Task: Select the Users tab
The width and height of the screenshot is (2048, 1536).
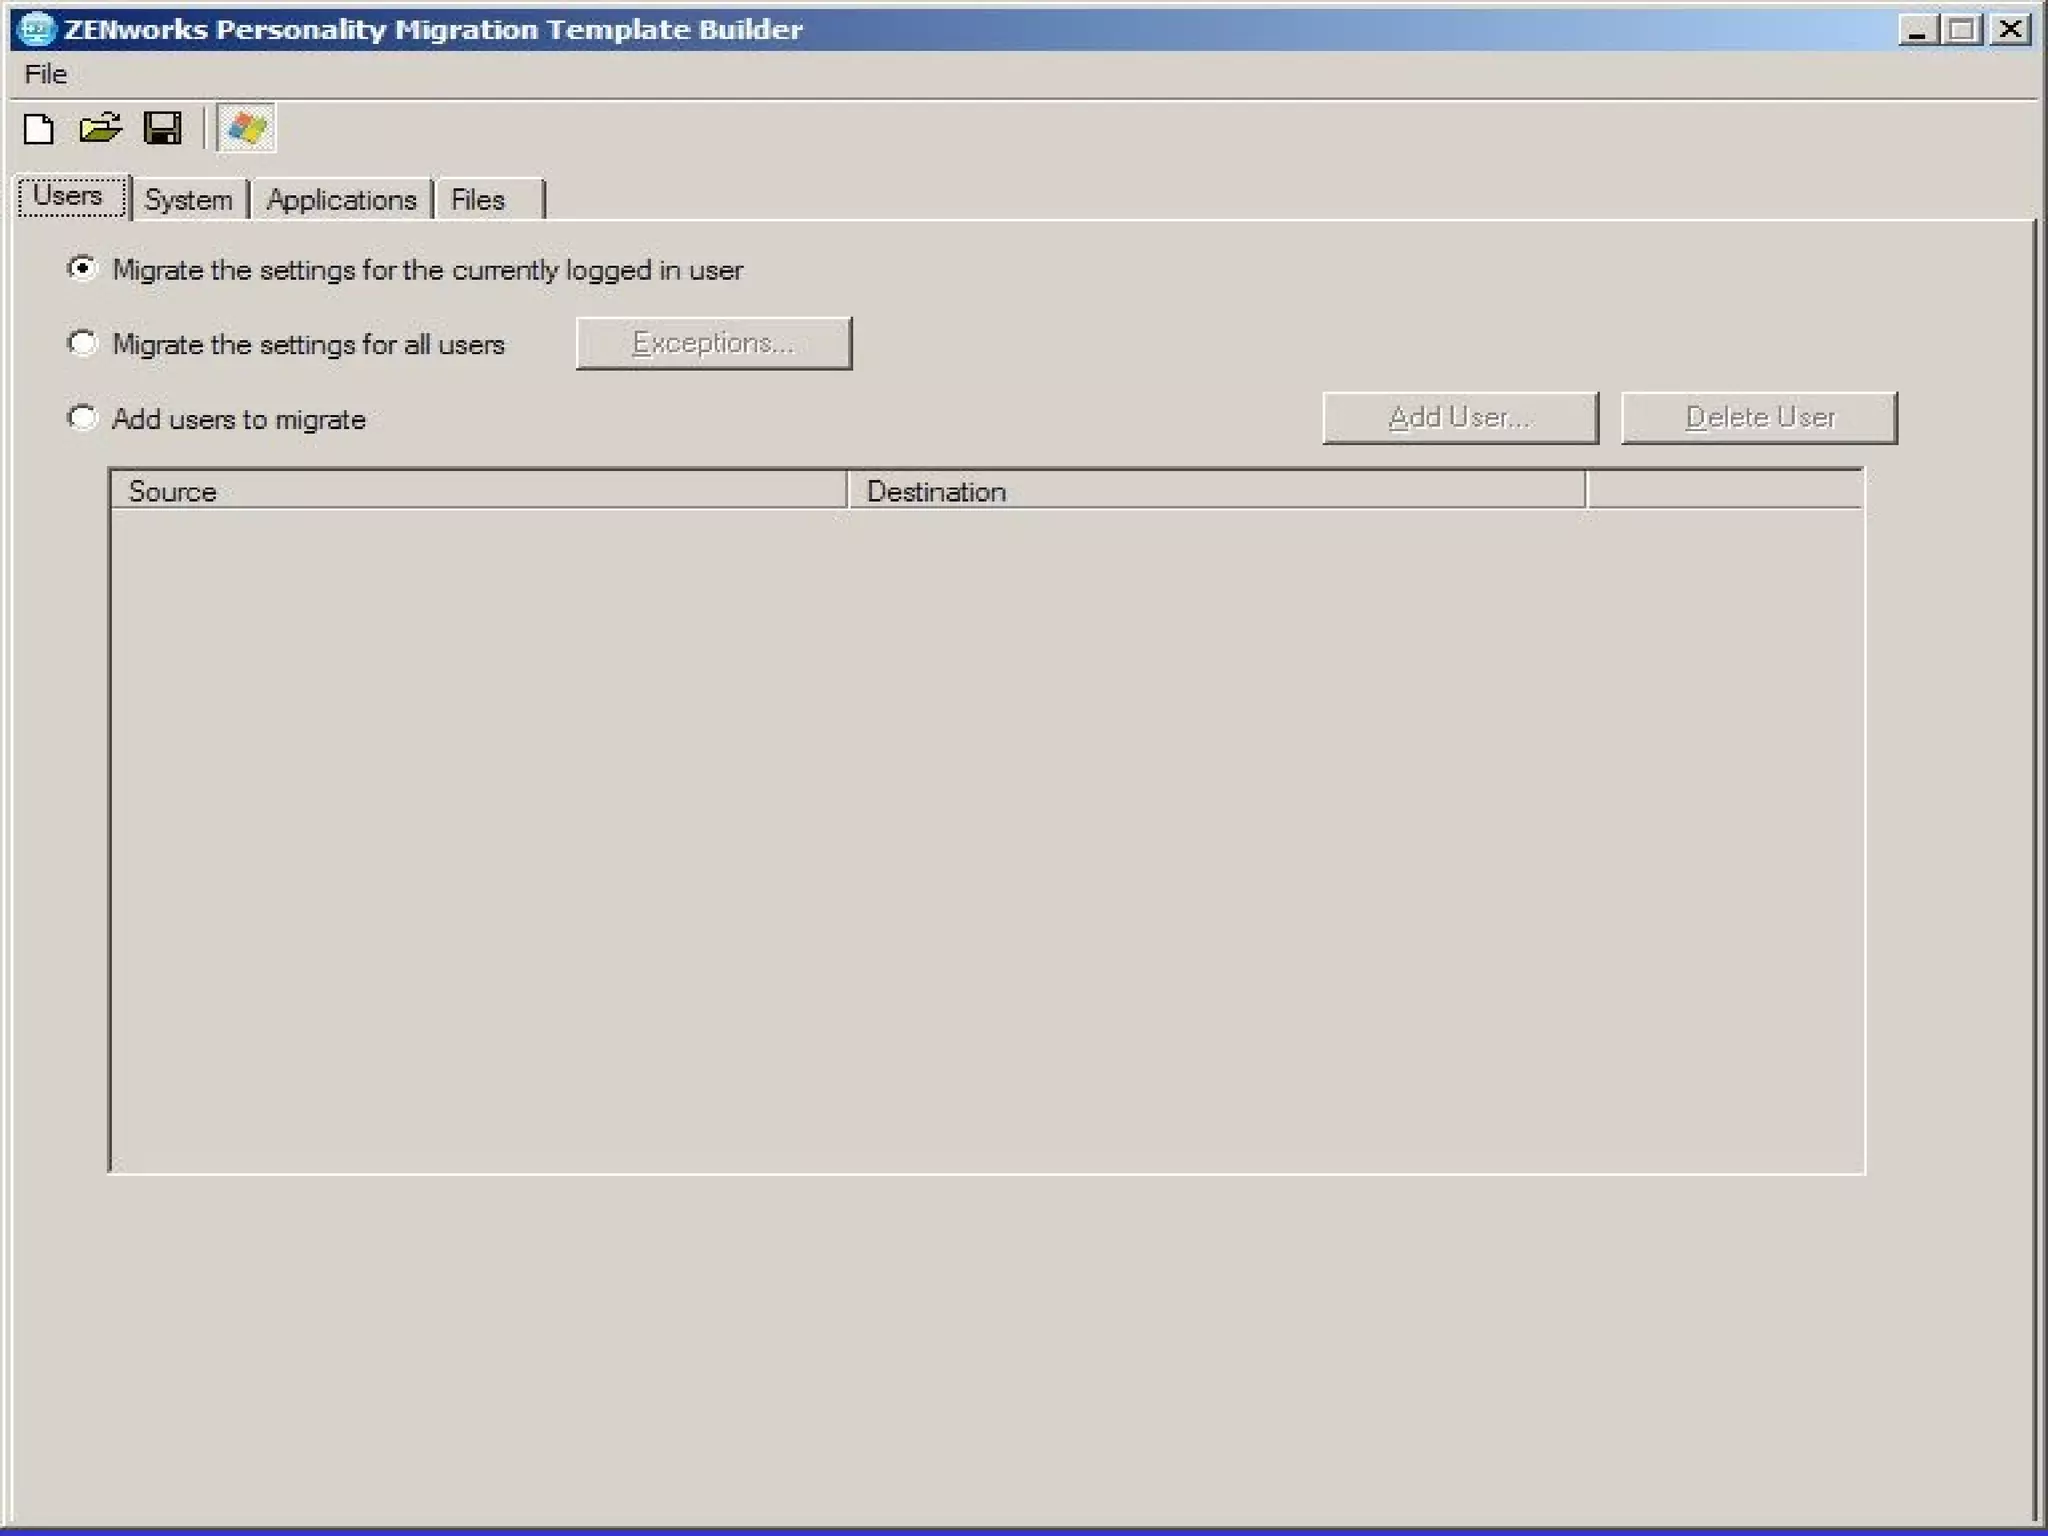Action: 68,196
